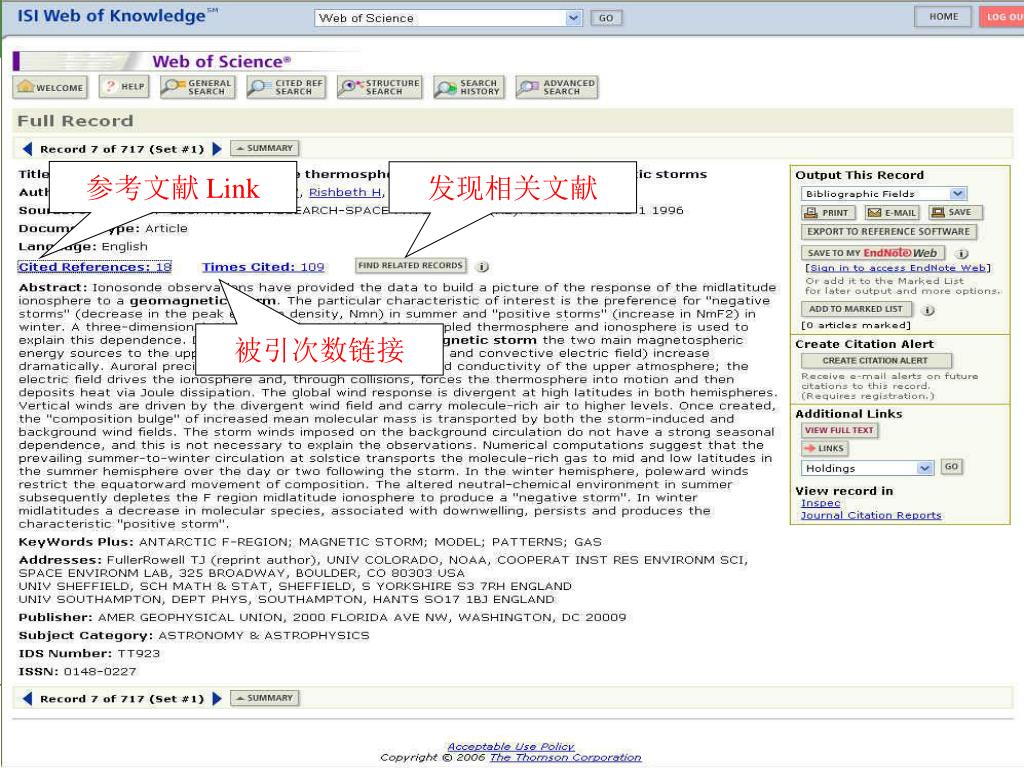Click the LINKS arrow button
The width and height of the screenshot is (1024, 768).
[x=824, y=449]
